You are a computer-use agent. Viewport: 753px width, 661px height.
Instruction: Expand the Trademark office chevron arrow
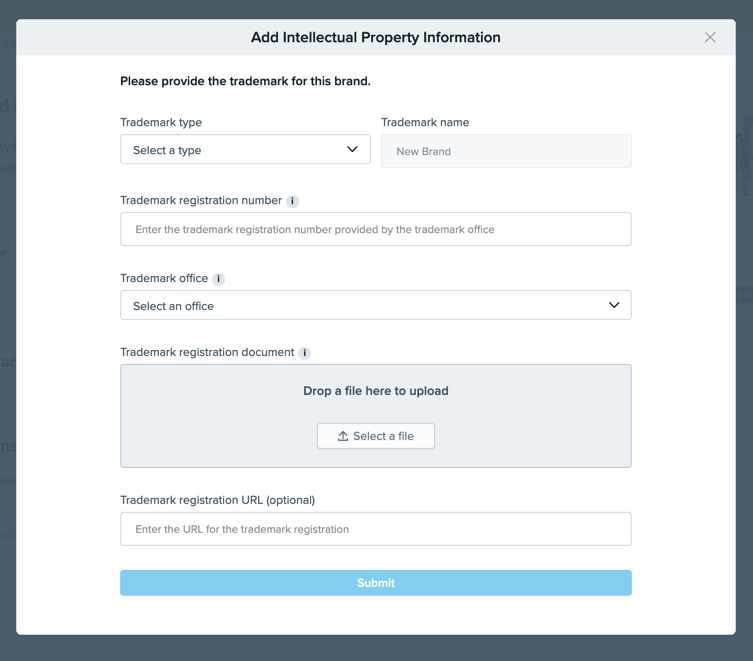(x=614, y=305)
